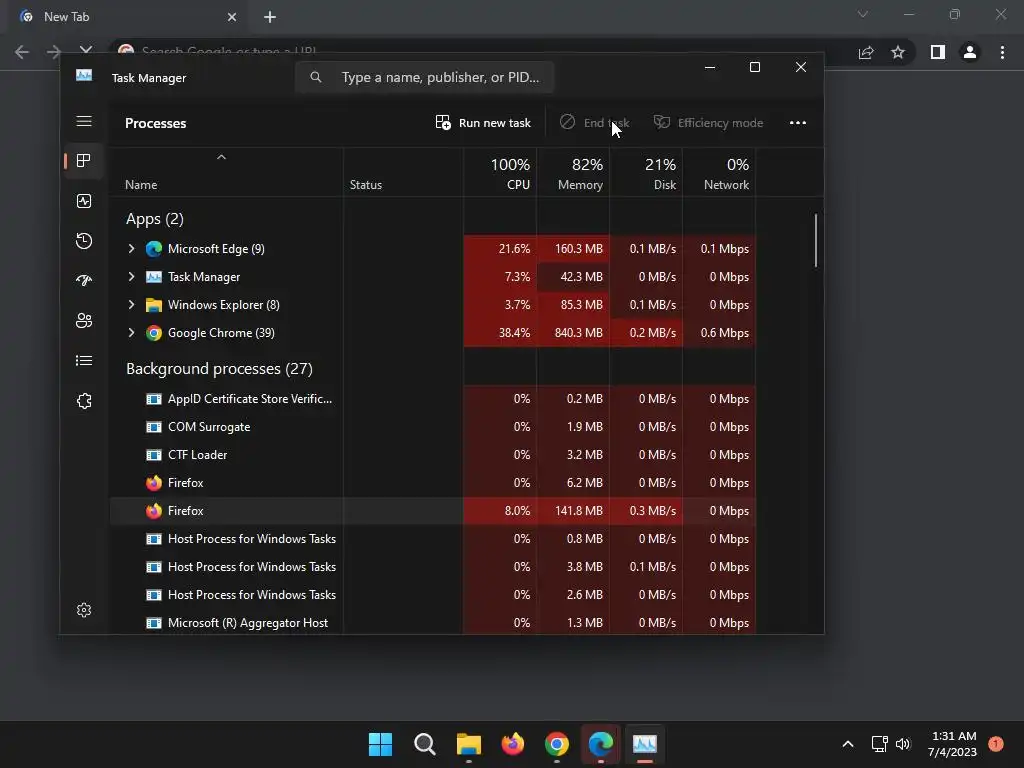Expand the Google Chrome (39) process group
The width and height of the screenshot is (1024, 768).
[131, 333]
